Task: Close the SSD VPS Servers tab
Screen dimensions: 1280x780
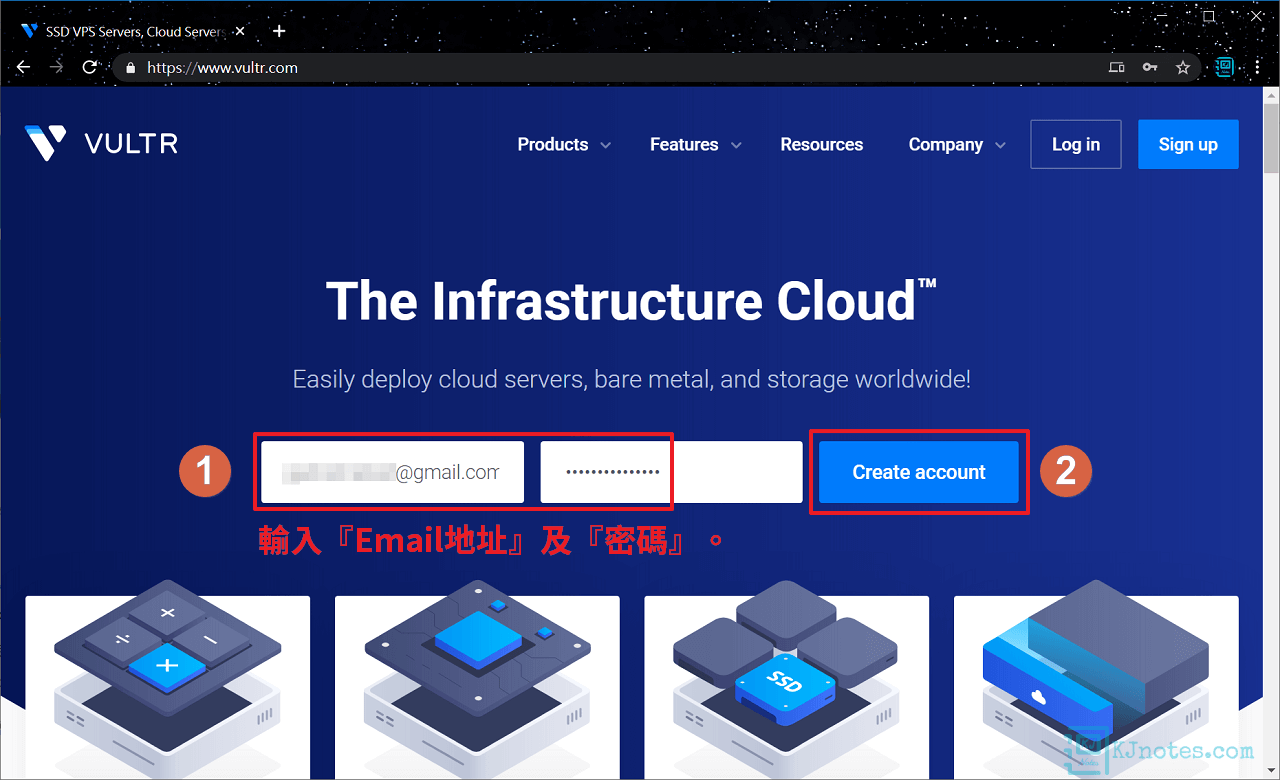Action: [240, 31]
